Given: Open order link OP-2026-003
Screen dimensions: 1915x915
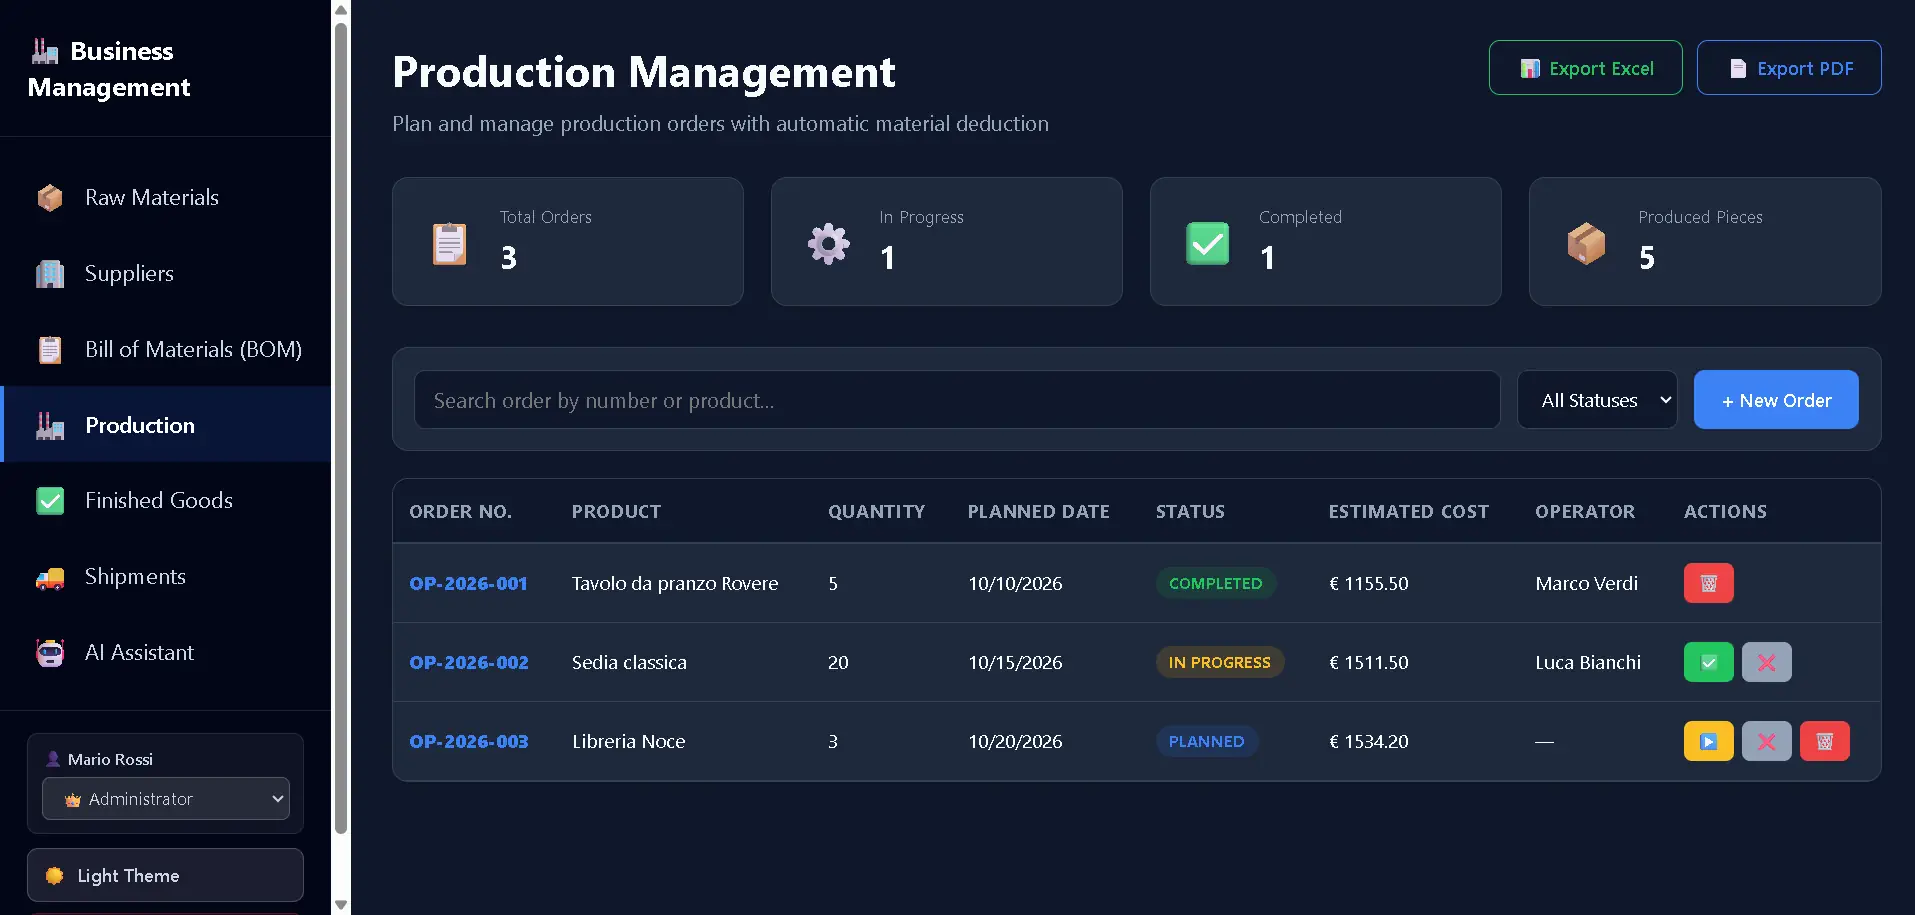Looking at the screenshot, I should point(468,742).
